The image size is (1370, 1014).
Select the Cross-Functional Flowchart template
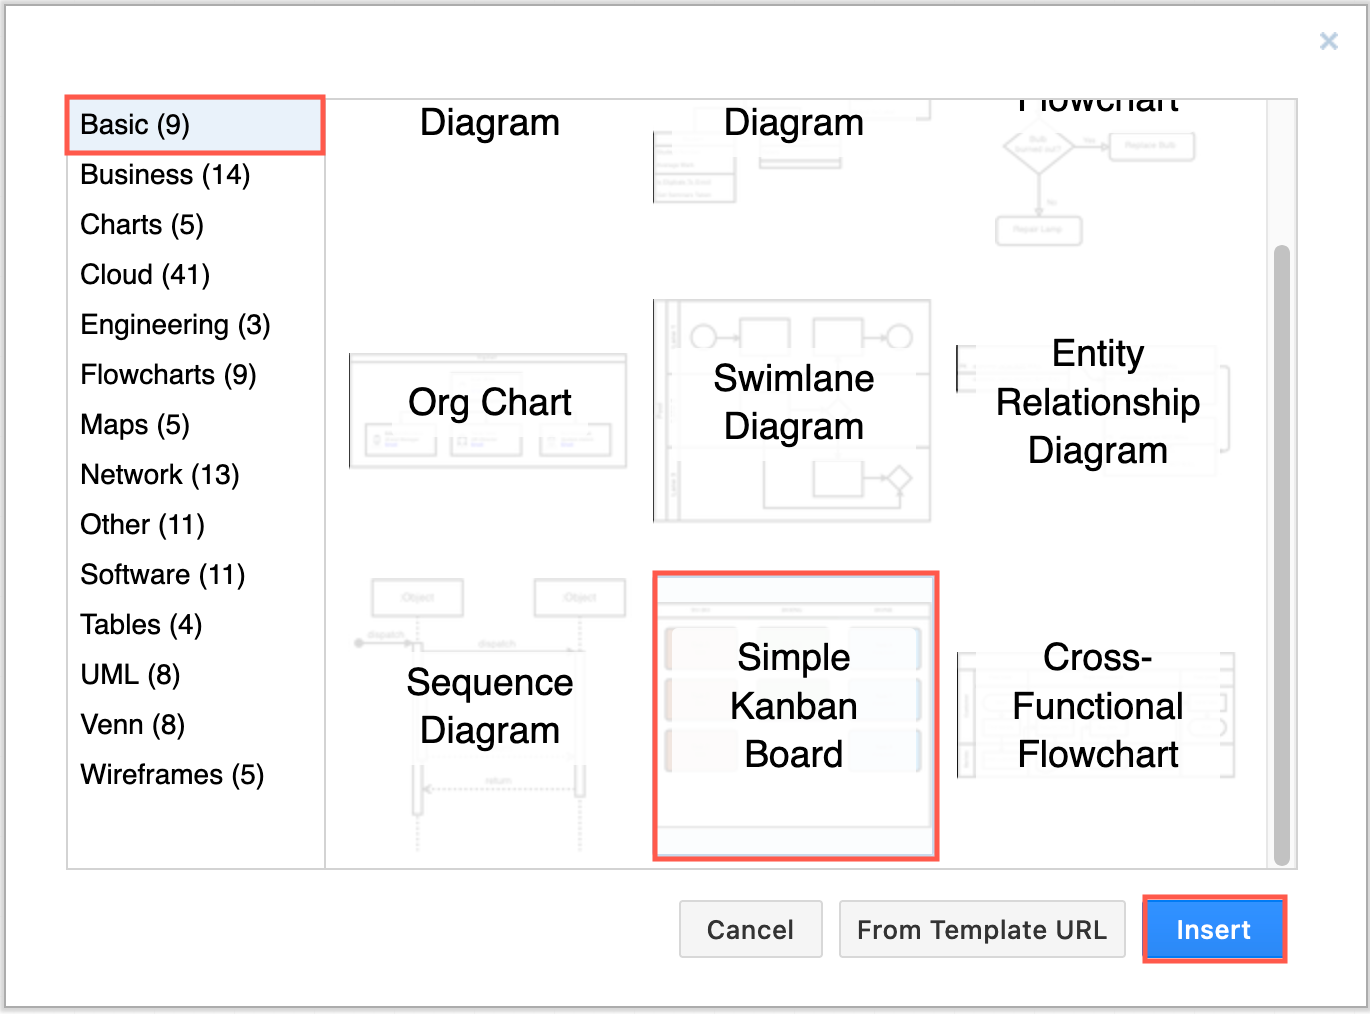pos(1097,705)
